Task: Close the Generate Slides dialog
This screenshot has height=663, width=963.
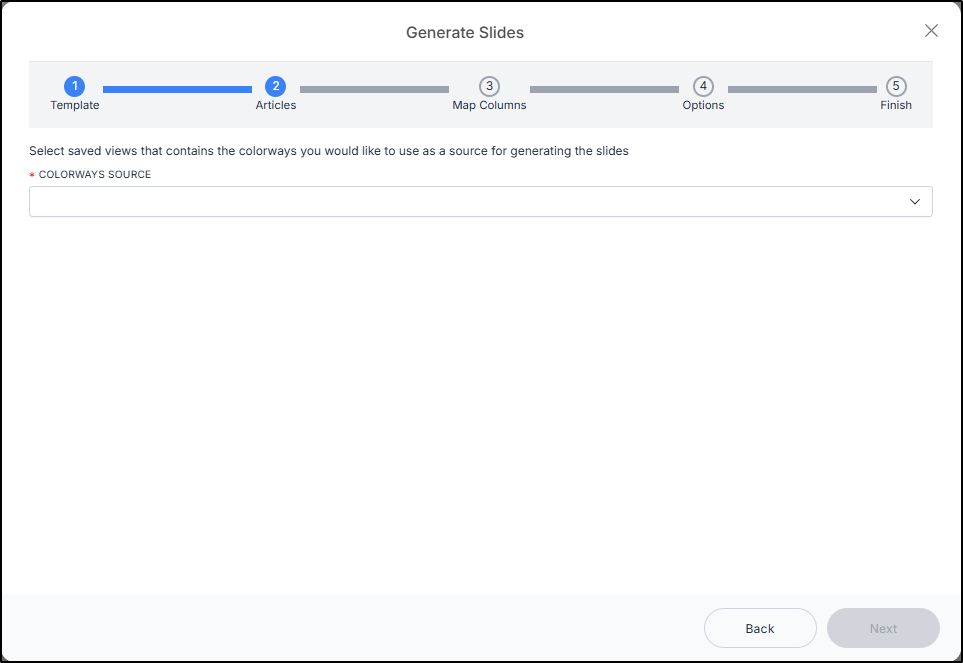Action: click(x=931, y=31)
